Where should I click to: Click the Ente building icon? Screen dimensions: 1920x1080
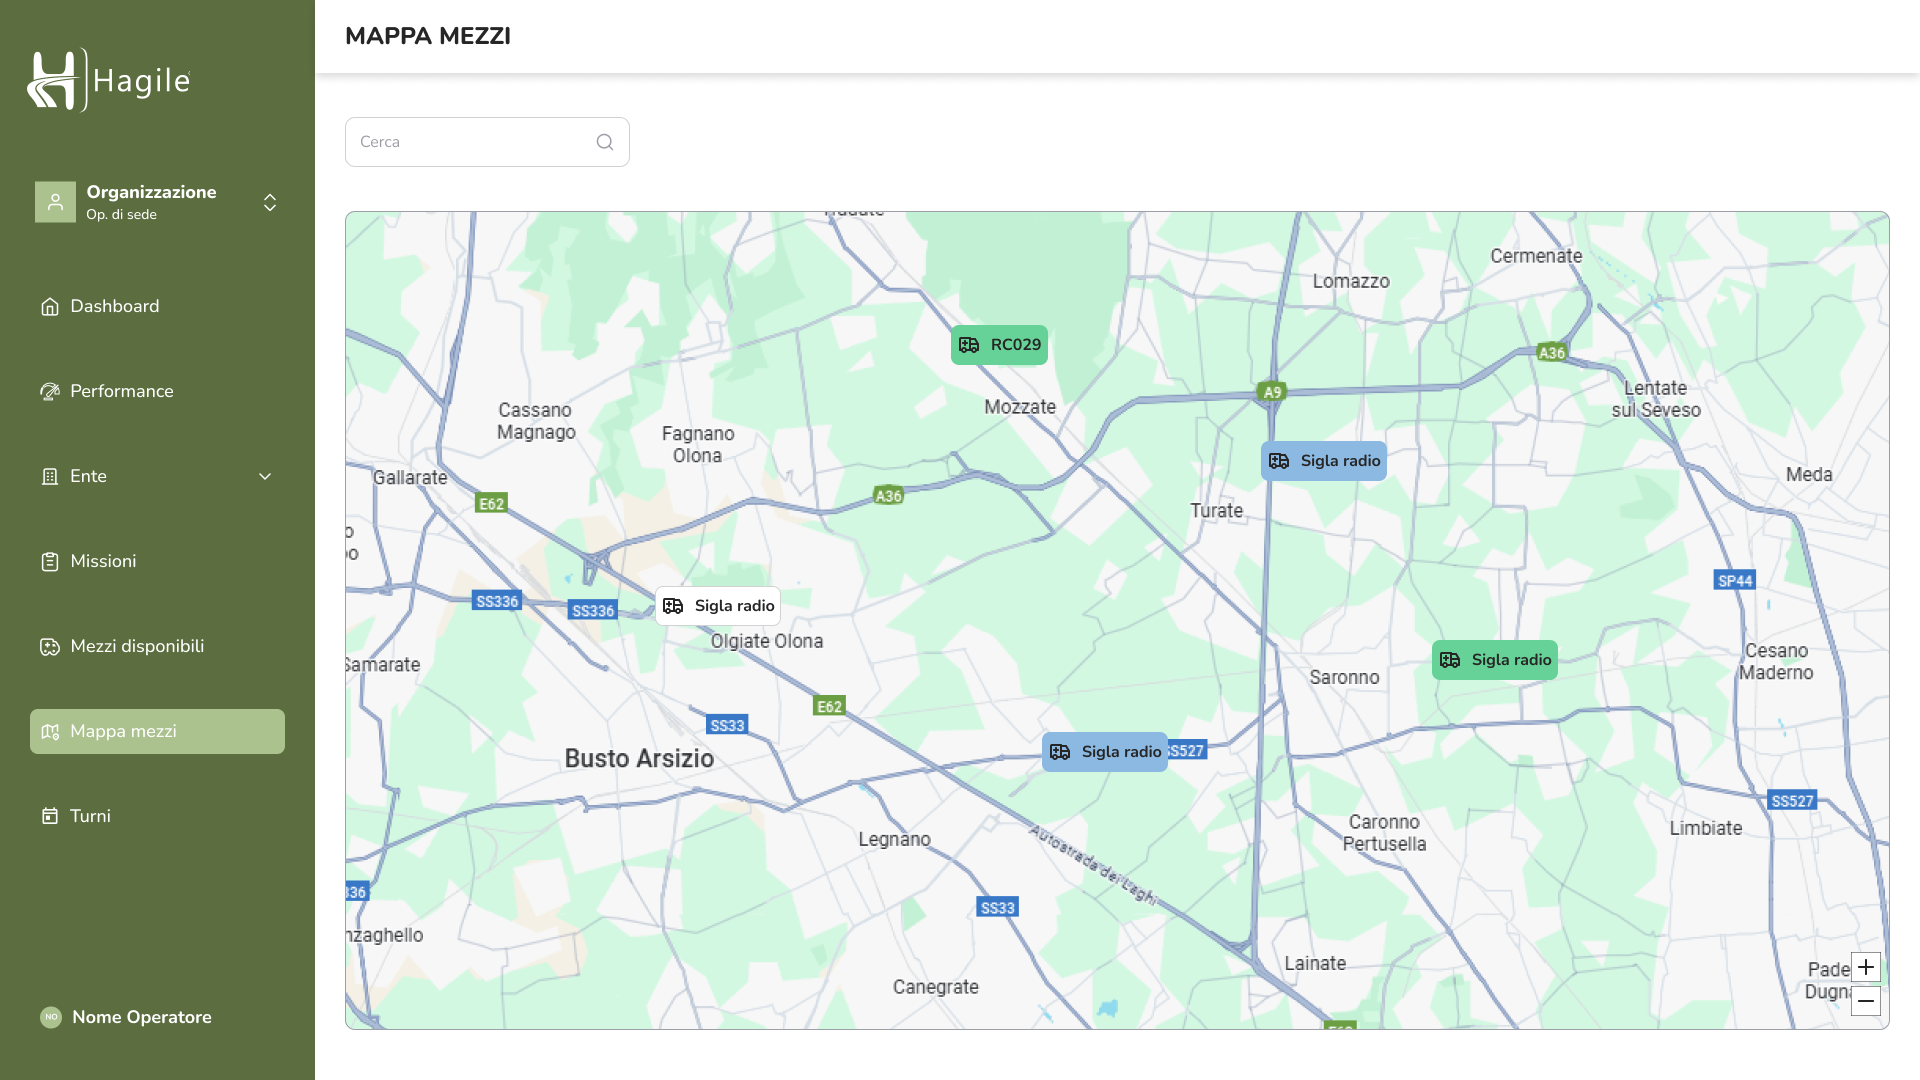tap(50, 476)
